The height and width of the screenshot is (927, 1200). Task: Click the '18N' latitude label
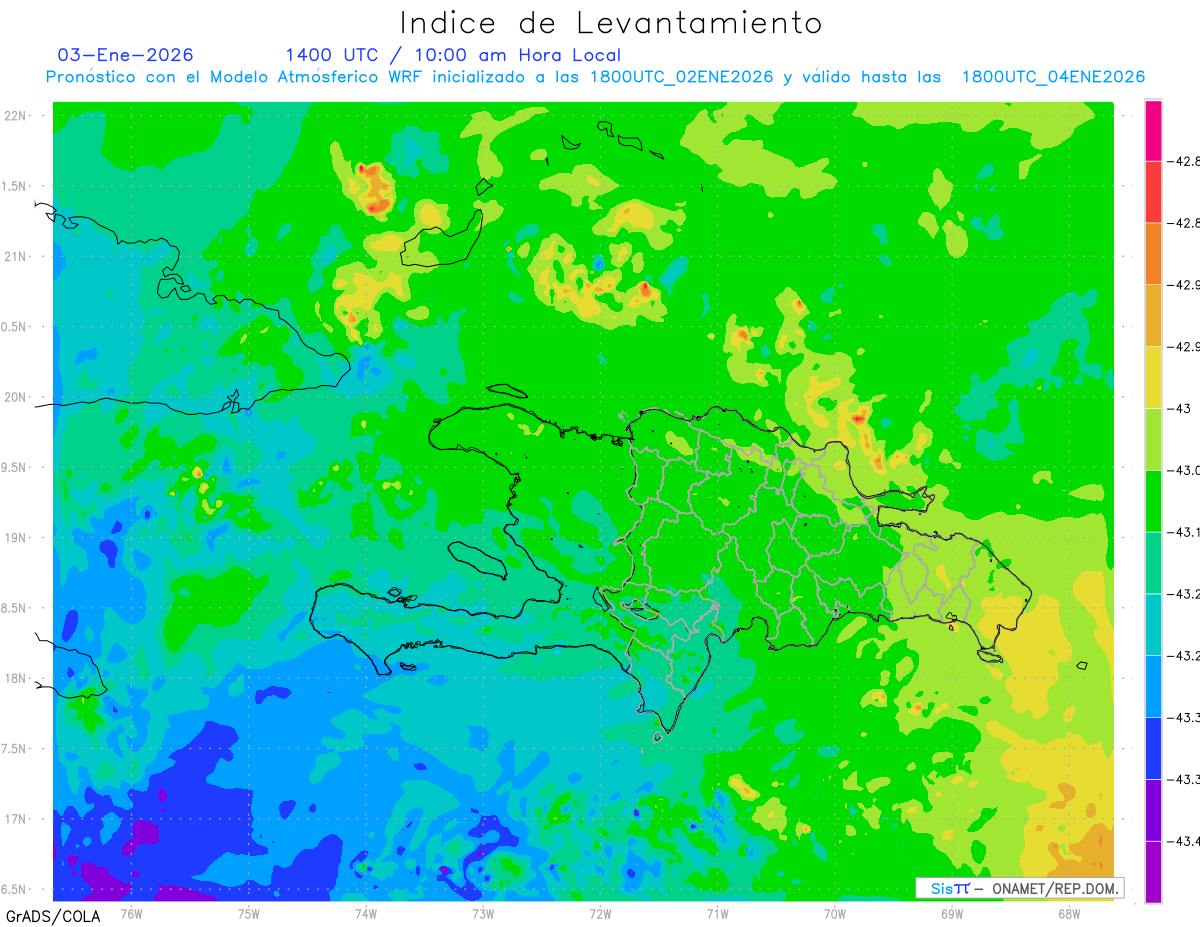pos(16,679)
